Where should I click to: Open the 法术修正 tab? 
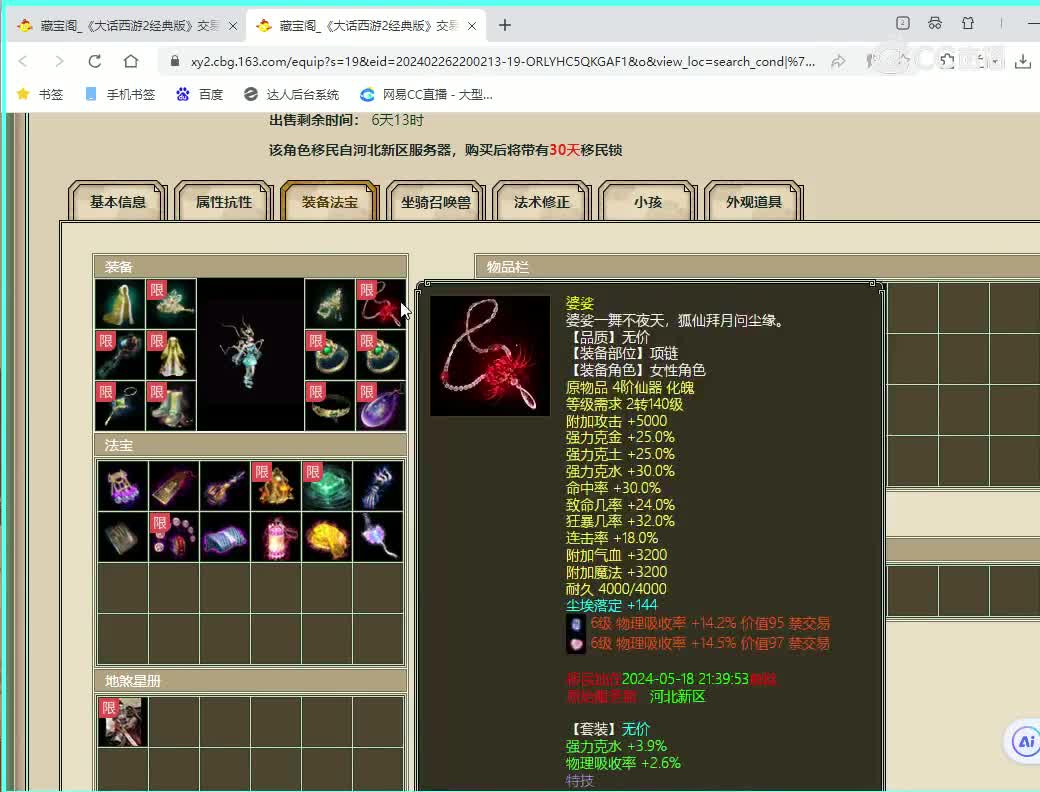coord(541,202)
